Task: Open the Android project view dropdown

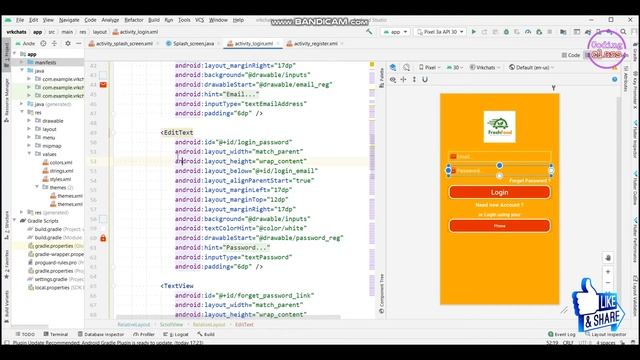Action: pos(25,43)
